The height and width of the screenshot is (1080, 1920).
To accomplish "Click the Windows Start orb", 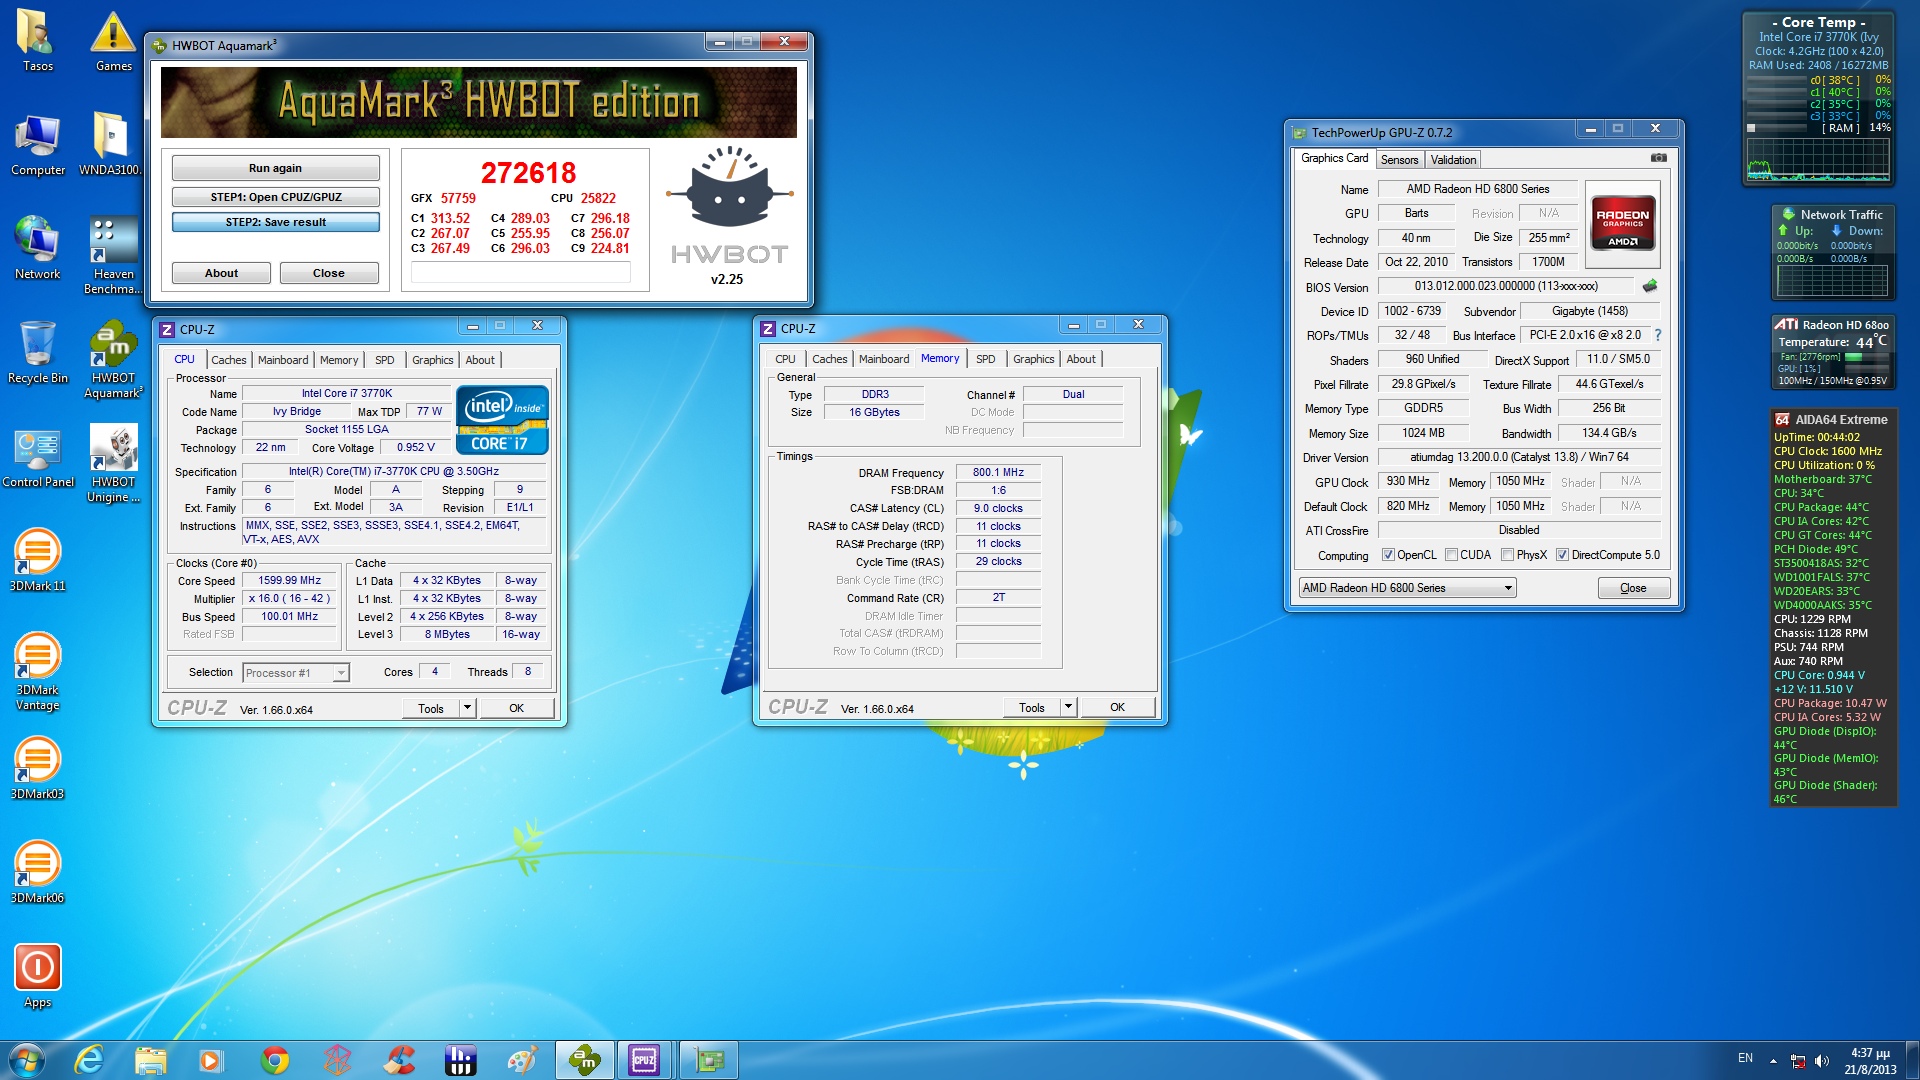I will tap(26, 1060).
